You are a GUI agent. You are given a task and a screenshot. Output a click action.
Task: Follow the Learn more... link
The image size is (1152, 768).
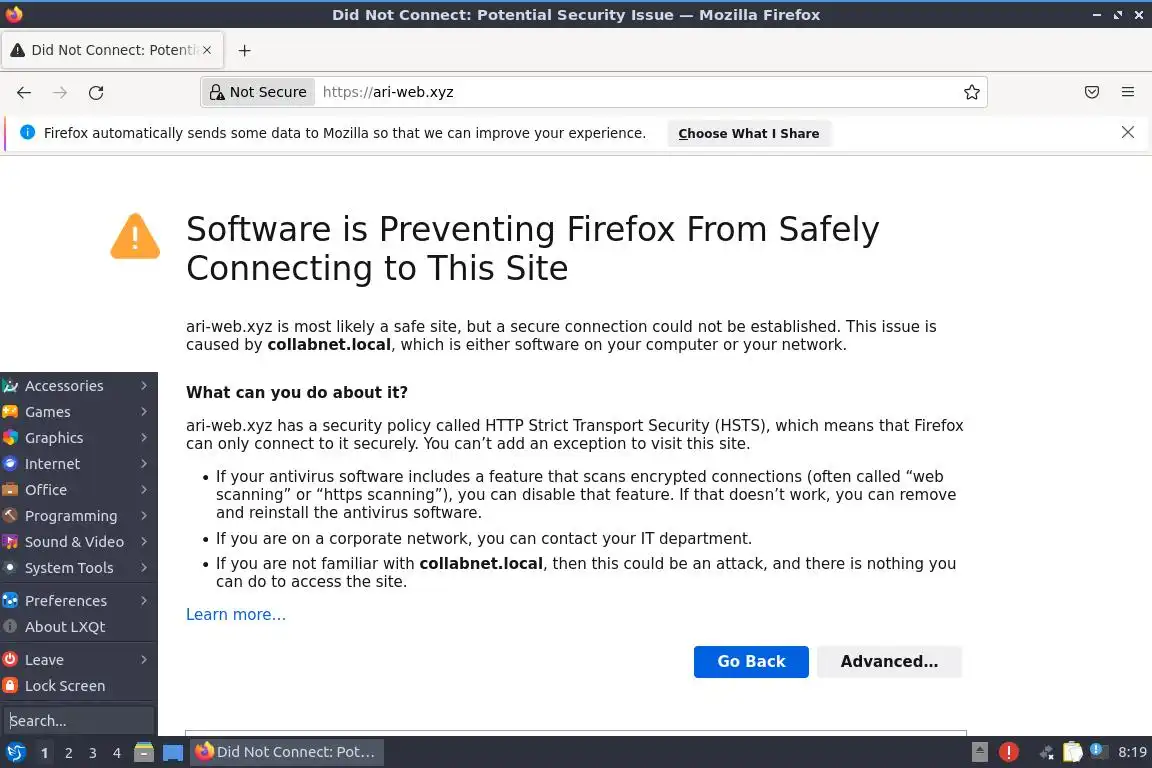(236, 614)
